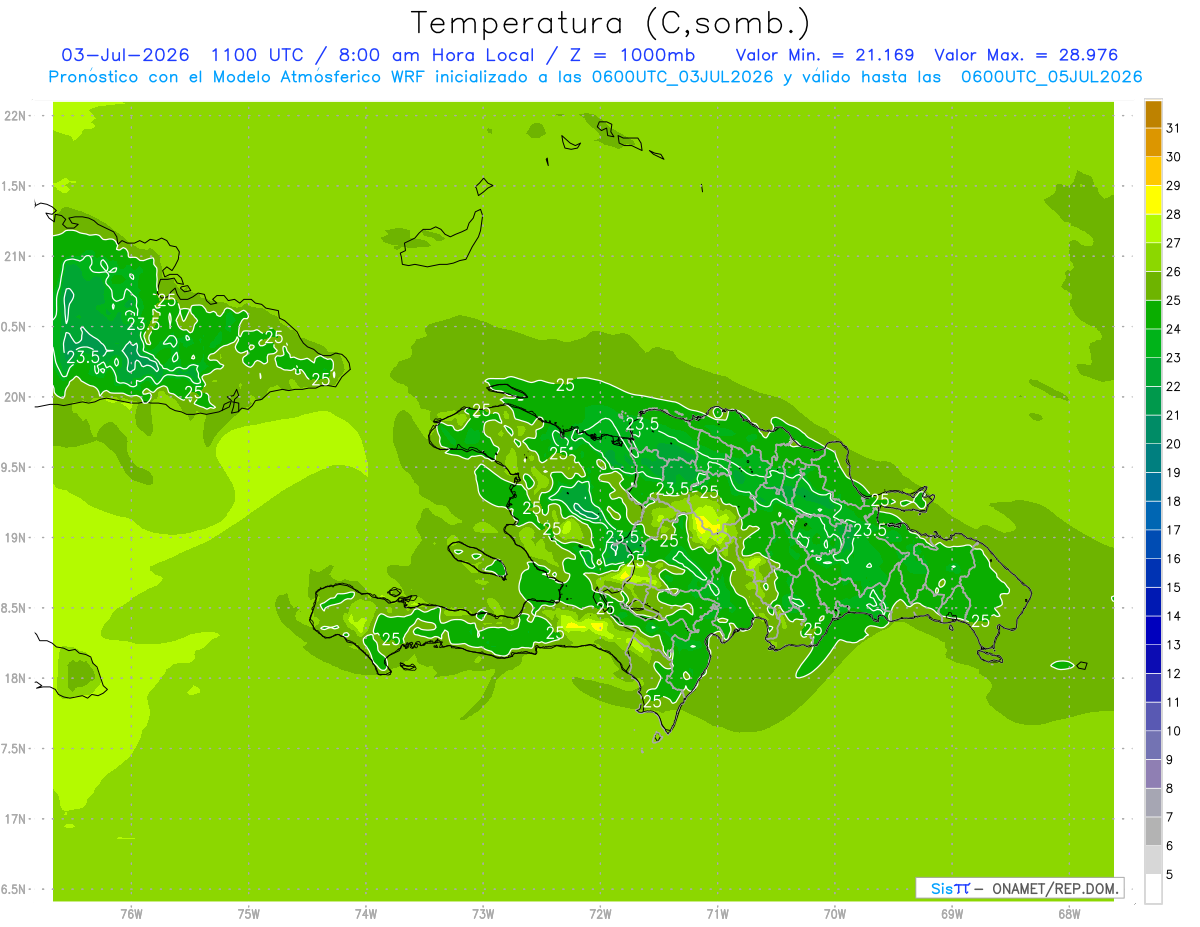Click the legend value '28'
The width and height of the screenshot is (1200, 927).
1173,214
